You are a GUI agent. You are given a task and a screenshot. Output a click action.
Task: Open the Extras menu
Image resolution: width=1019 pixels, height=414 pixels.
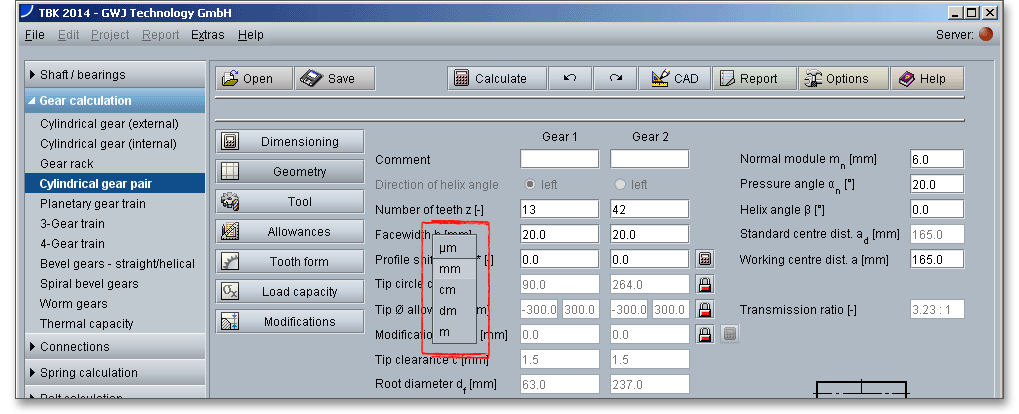click(208, 35)
